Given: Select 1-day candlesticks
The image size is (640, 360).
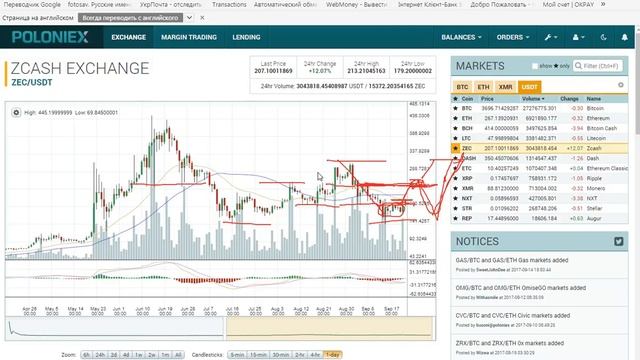Looking at the screenshot, I should [332, 355].
